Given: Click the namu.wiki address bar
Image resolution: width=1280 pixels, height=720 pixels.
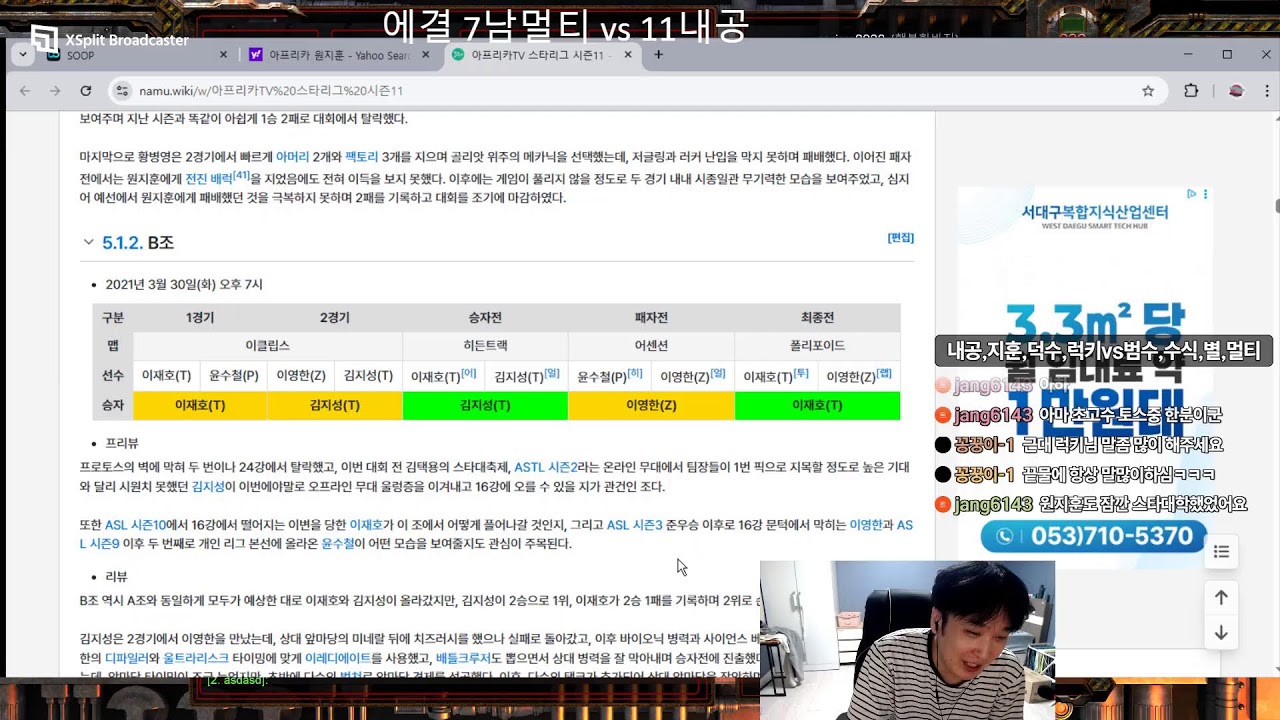Looking at the screenshot, I should click(637, 91).
